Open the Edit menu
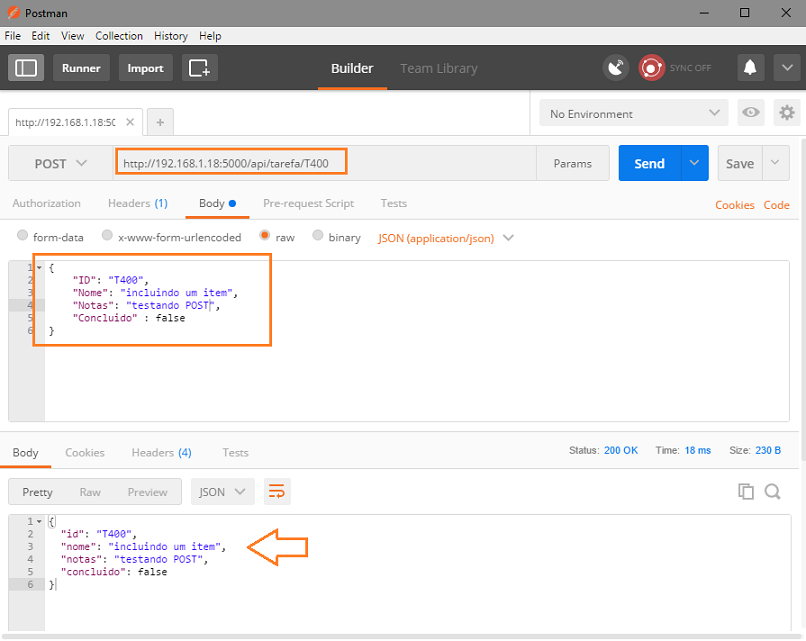Screen dimensions: 806x641 (41, 36)
